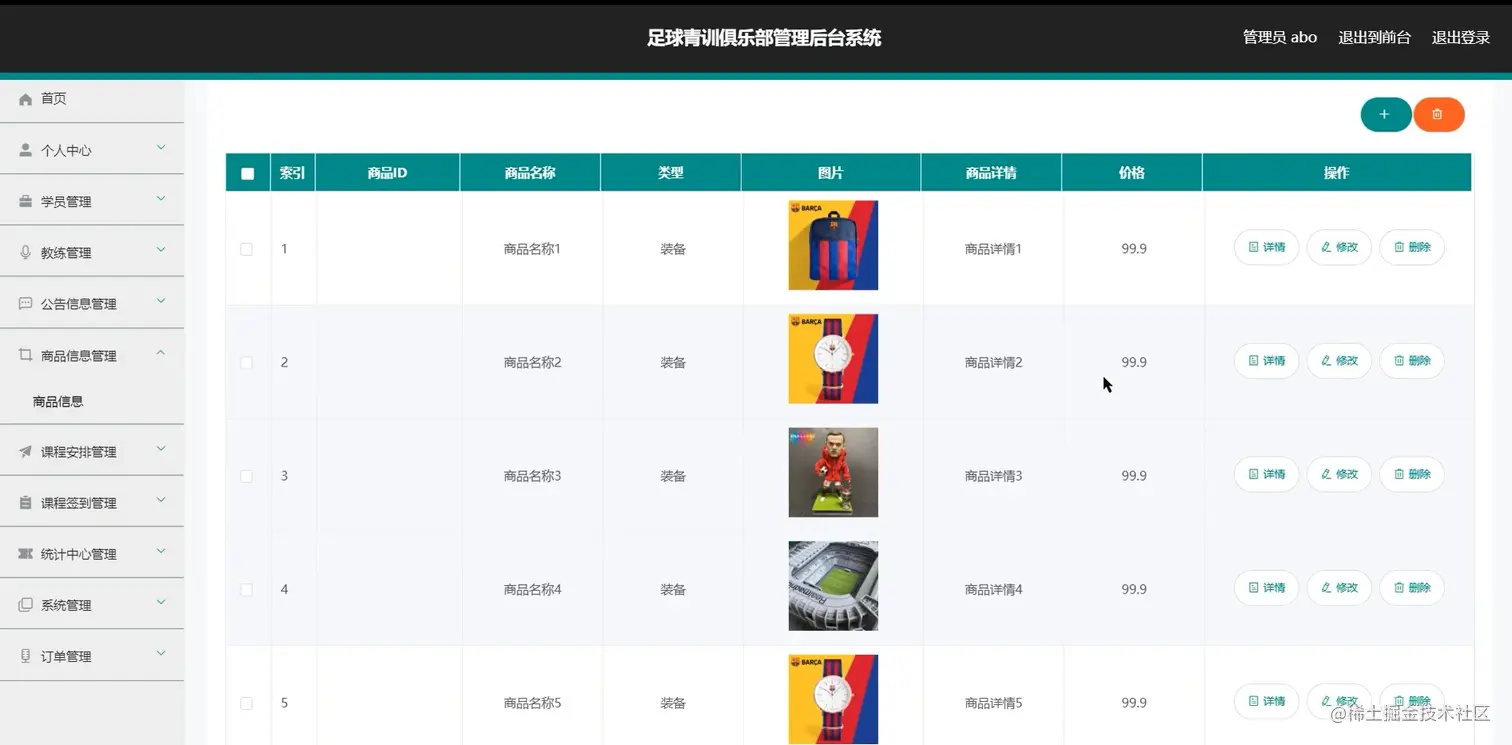The height and width of the screenshot is (745, 1512).
Task: Click the paper plane icon for 课程安排管理
Action: click(x=26, y=451)
